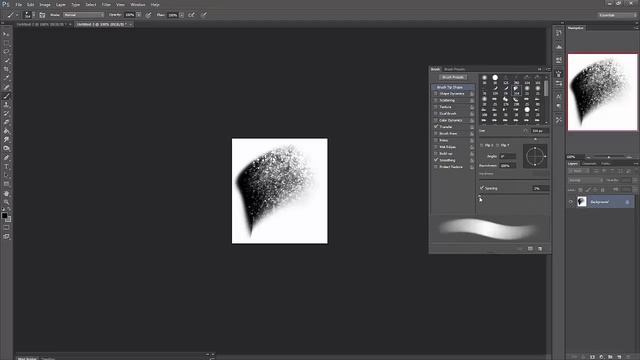Select the Eyedropper tool

pyautogui.click(x=6, y=78)
